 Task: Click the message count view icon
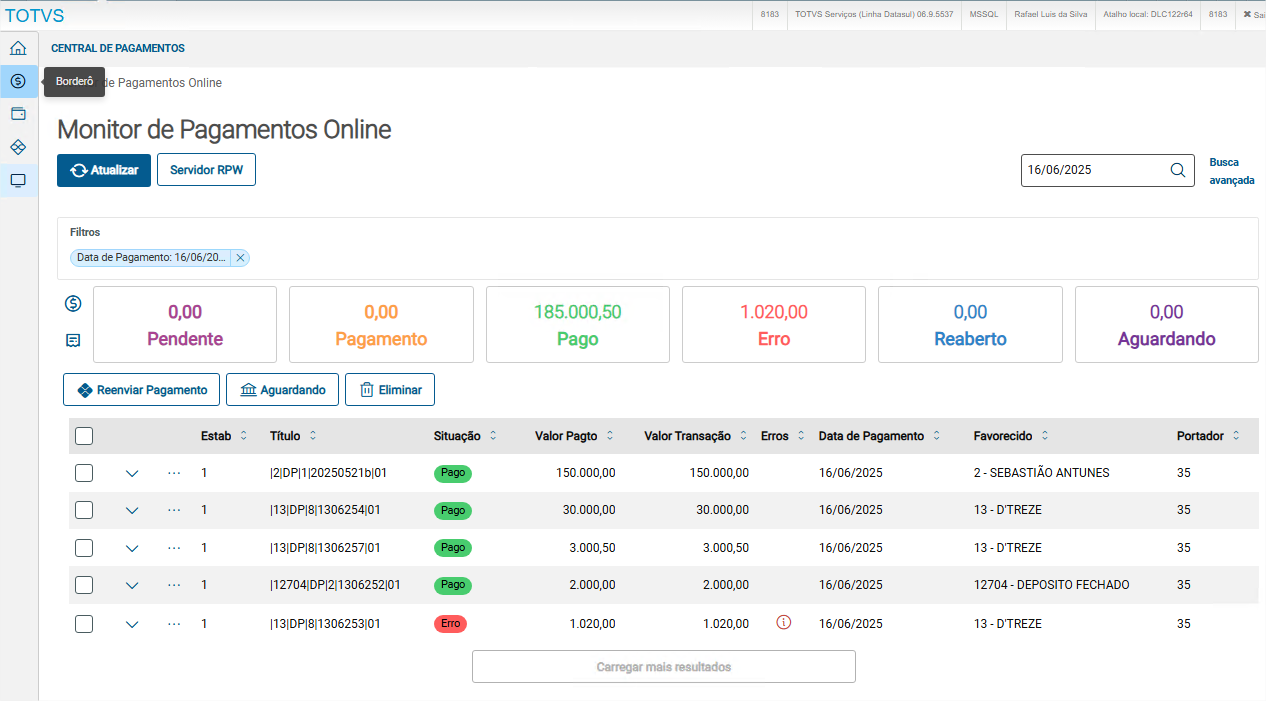click(73, 340)
